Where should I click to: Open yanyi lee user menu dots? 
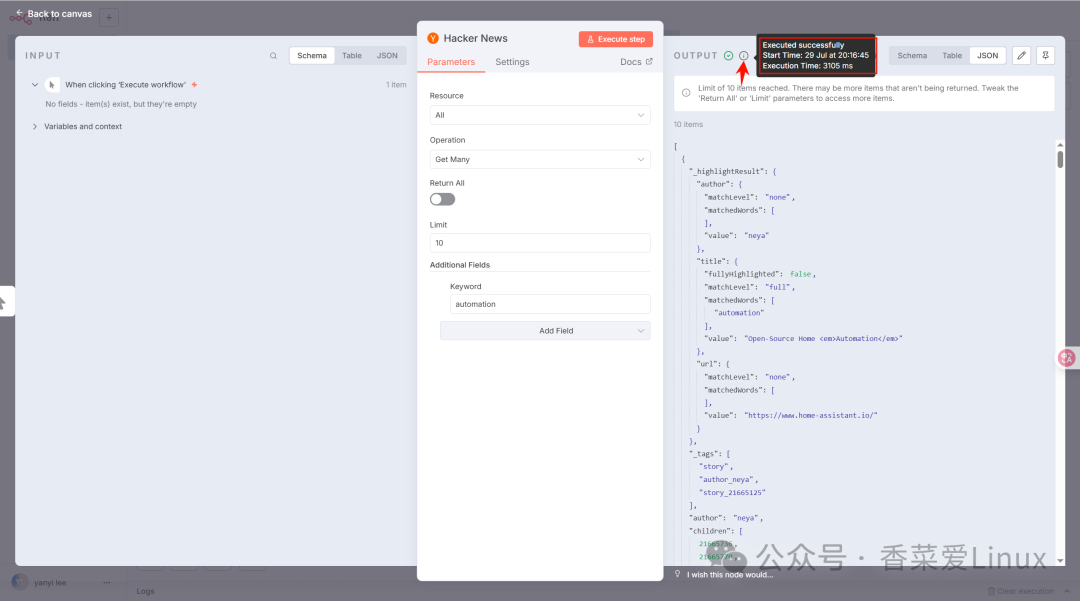click(107, 582)
